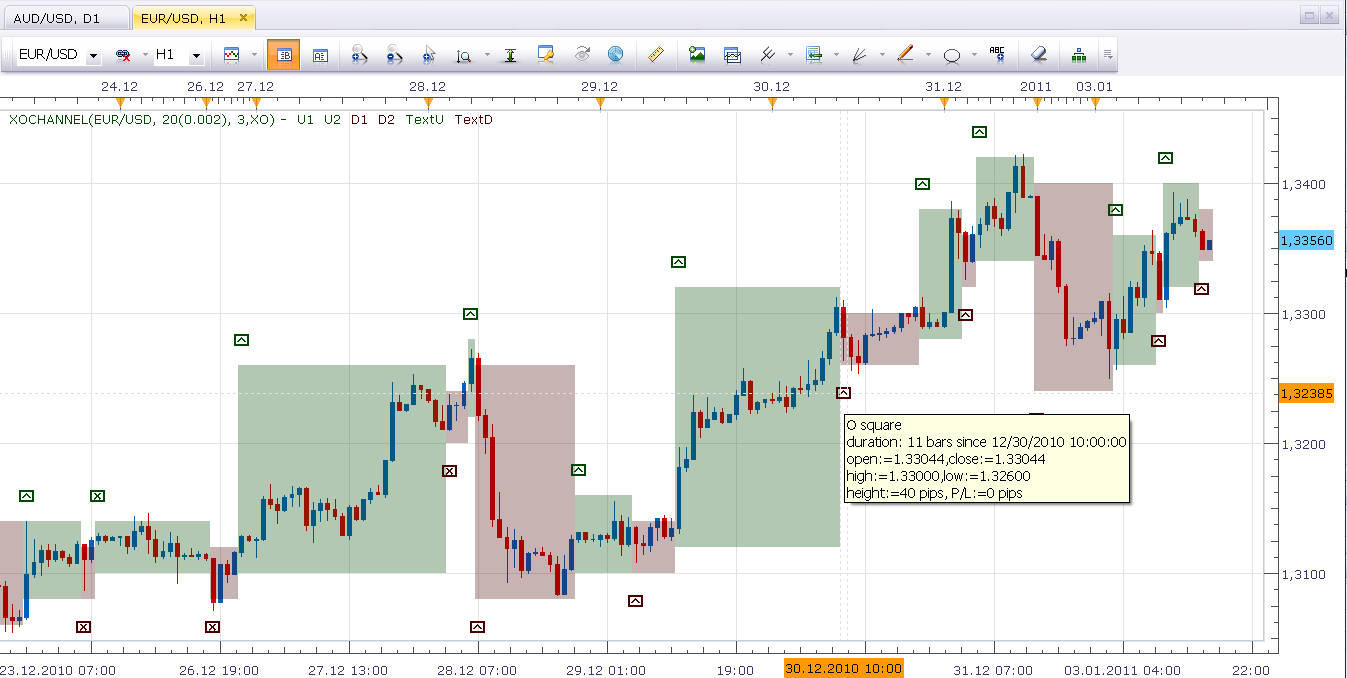
Task: Open the toolbar overflow options arrow
Action: (1108, 55)
